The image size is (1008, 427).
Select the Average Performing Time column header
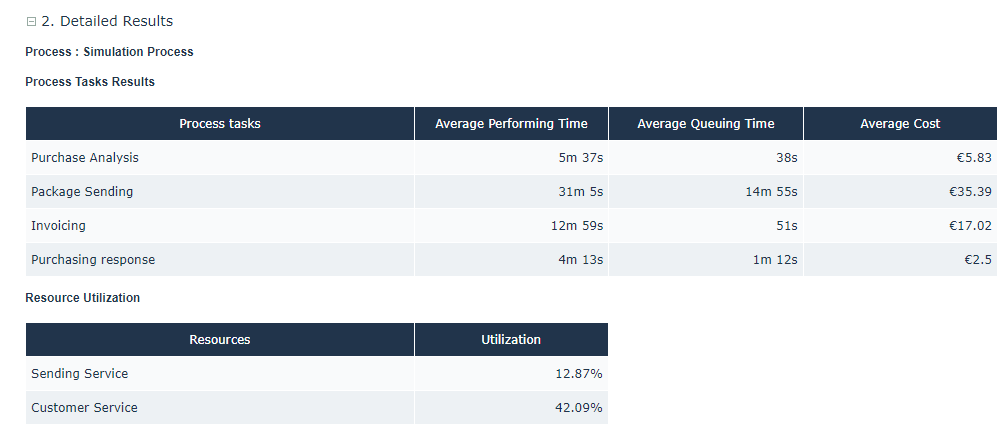pyautogui.click(x=511, y=124)
